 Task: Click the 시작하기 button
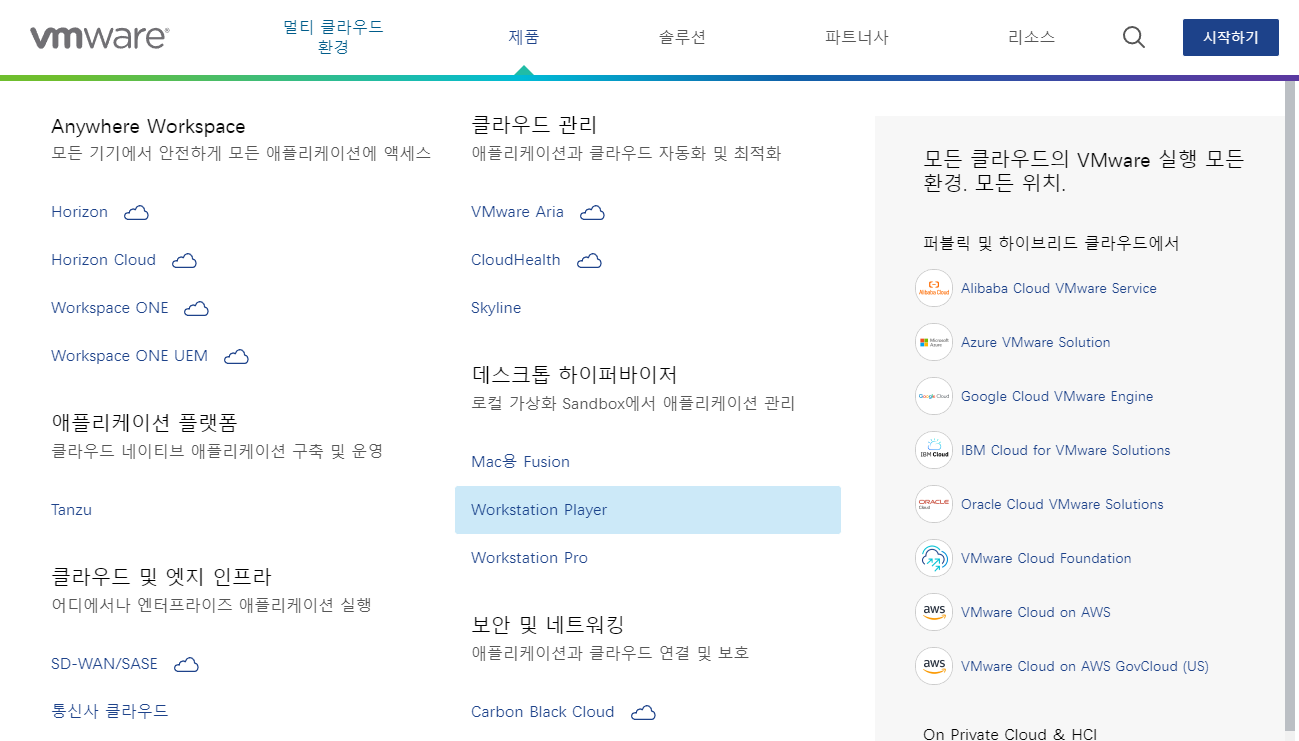tap(1230, 37)
